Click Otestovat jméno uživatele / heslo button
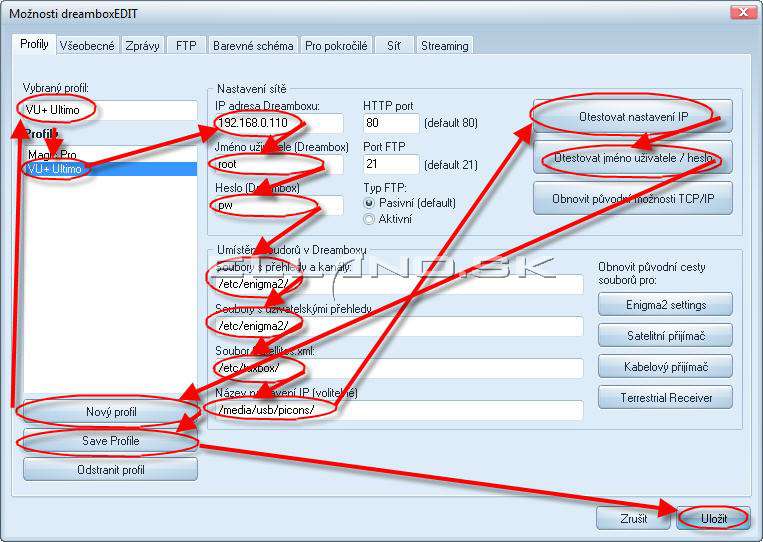763x542 pixels. [x=633, y=158]
